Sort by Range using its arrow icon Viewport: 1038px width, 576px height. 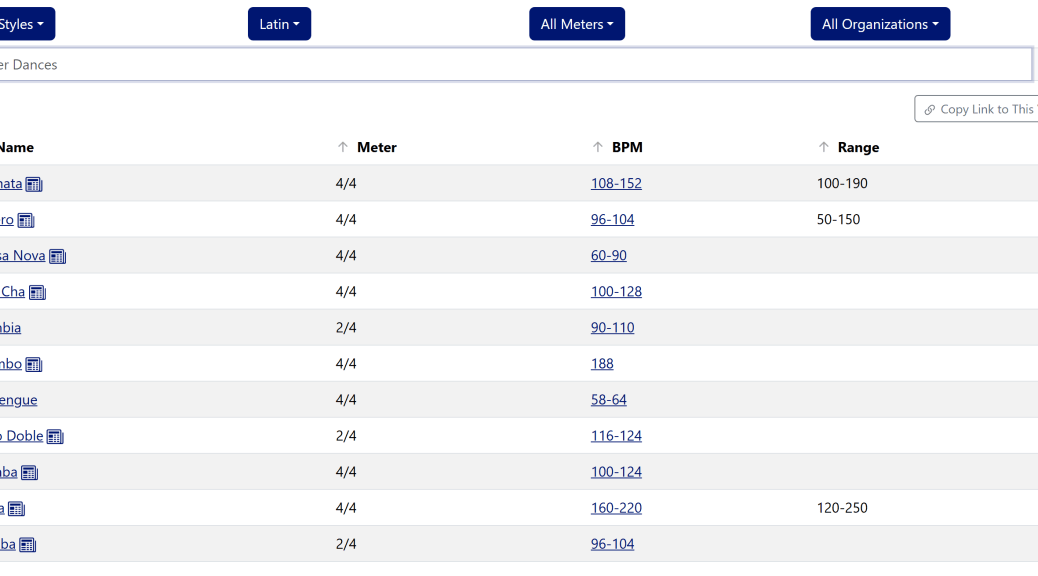(824, 147)
